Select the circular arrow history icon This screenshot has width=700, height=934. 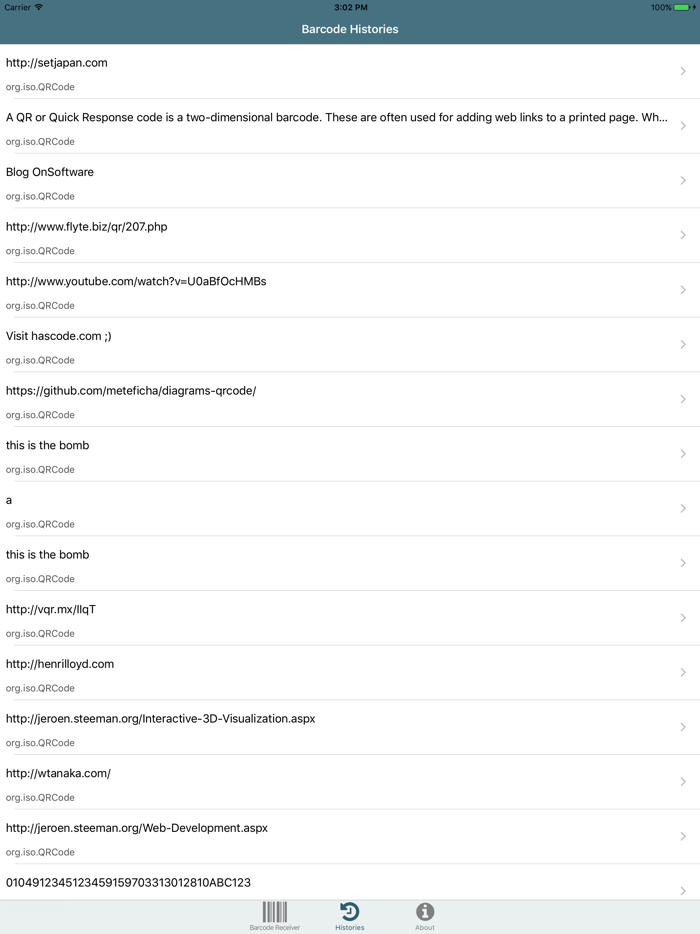coord(349,911)
